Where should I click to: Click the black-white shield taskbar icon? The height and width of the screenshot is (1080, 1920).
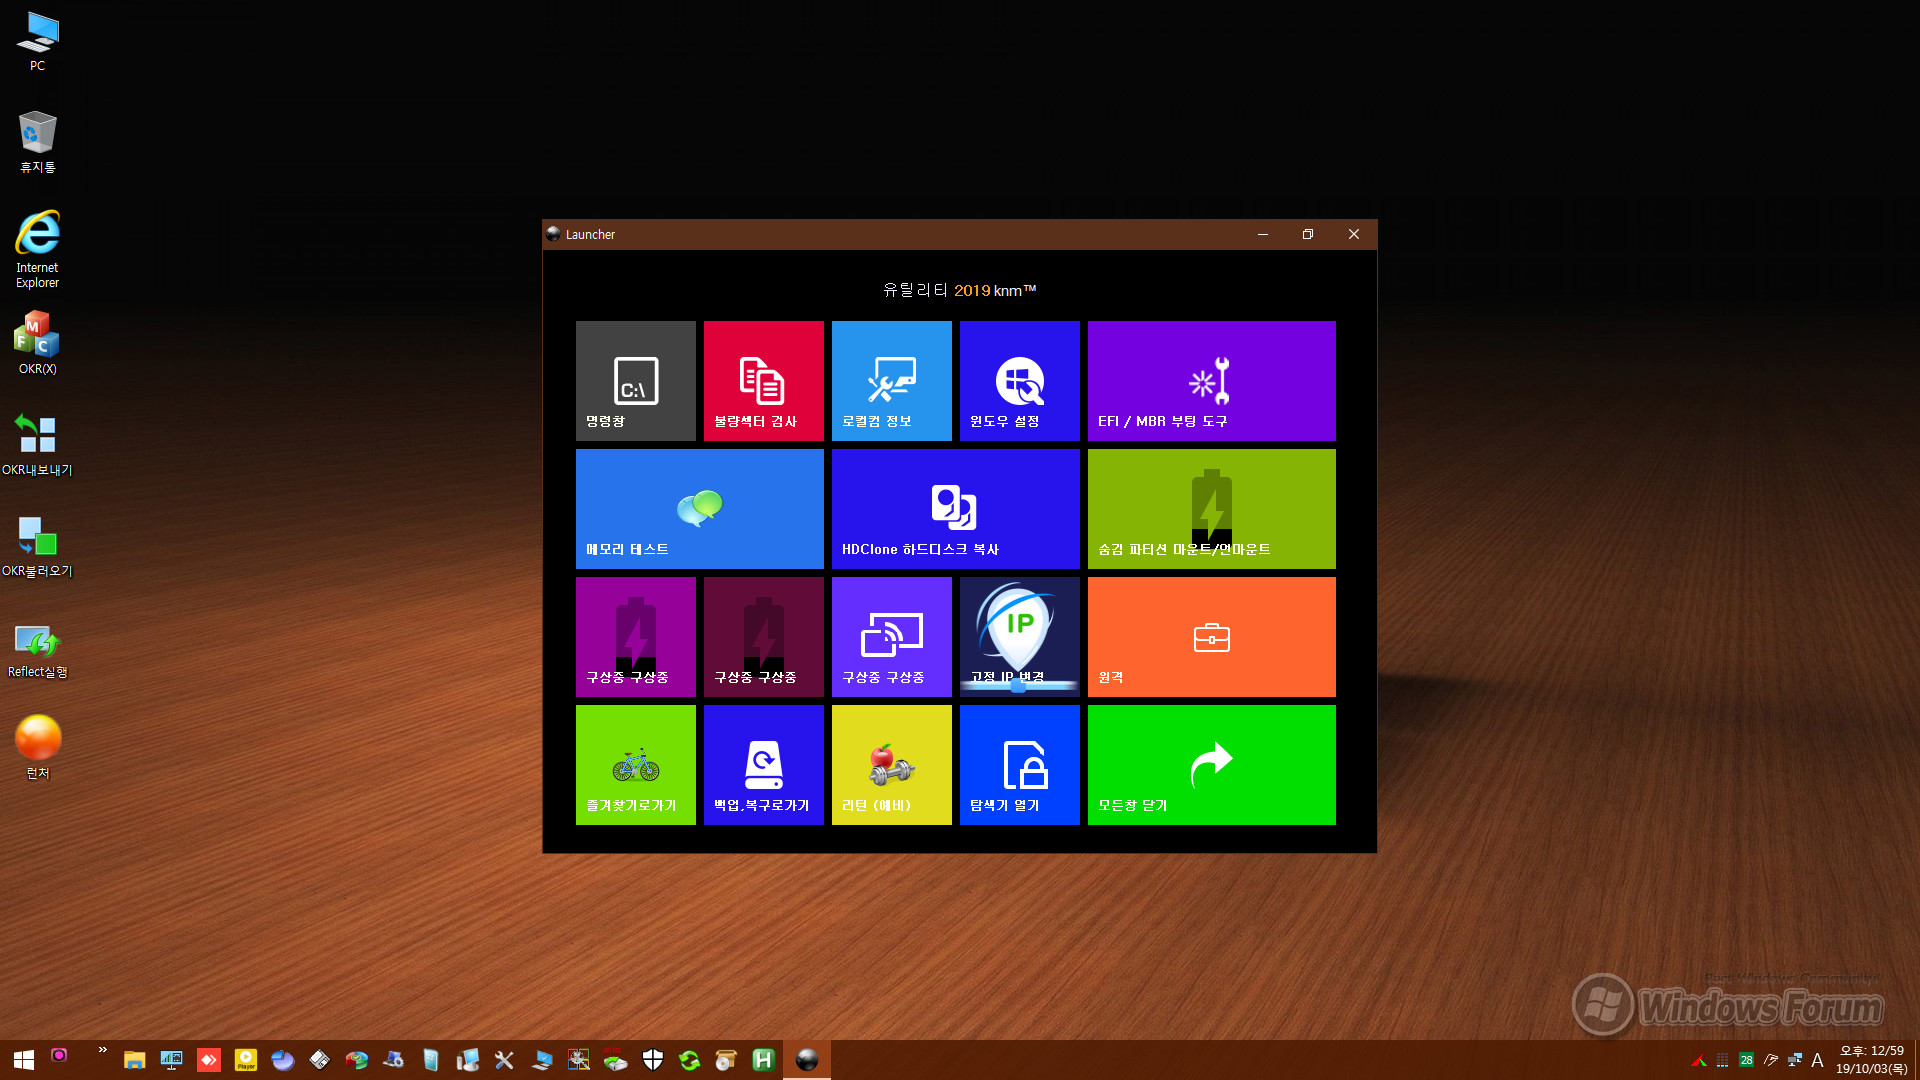[x=653, y=1060]
